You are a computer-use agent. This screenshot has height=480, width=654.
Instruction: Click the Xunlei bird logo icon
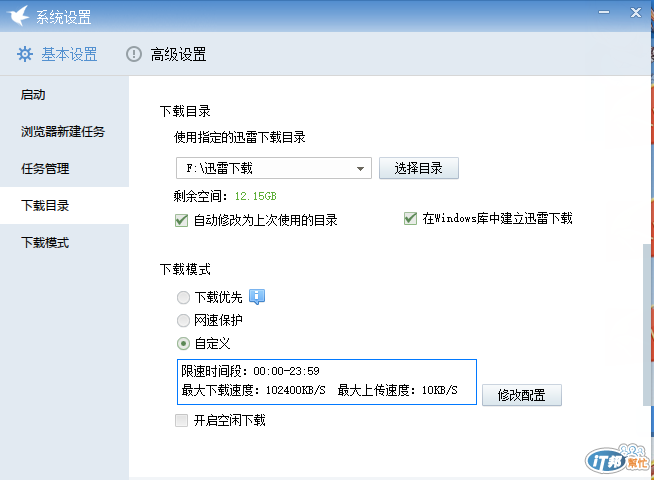(x=18, y=15)
